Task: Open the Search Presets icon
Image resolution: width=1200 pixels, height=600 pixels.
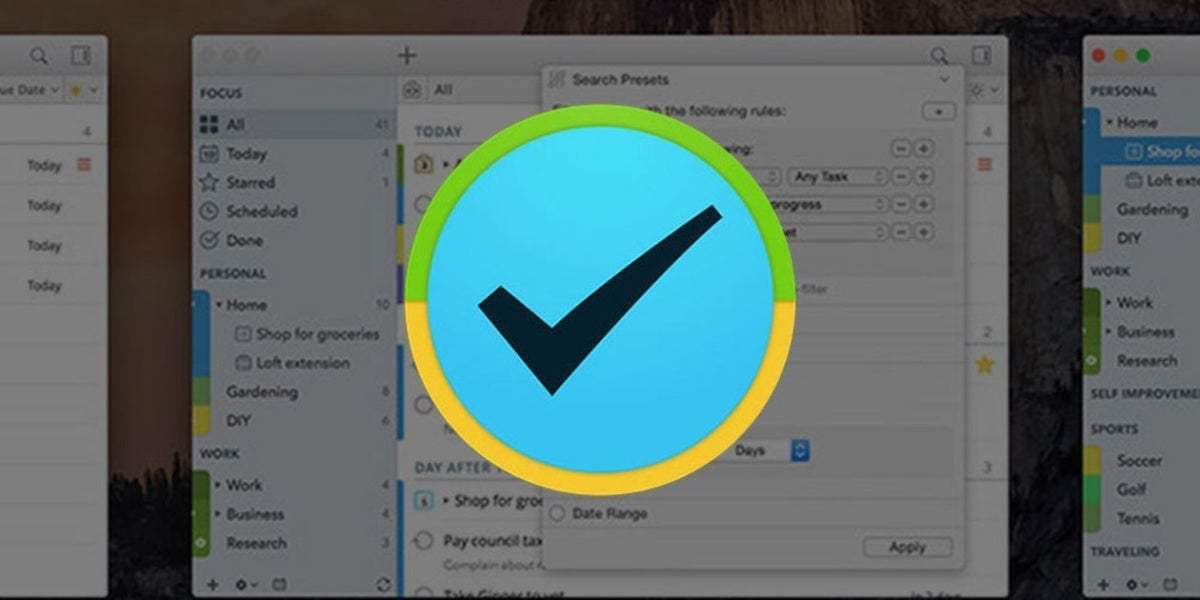Action: click(x=557, y=79)
